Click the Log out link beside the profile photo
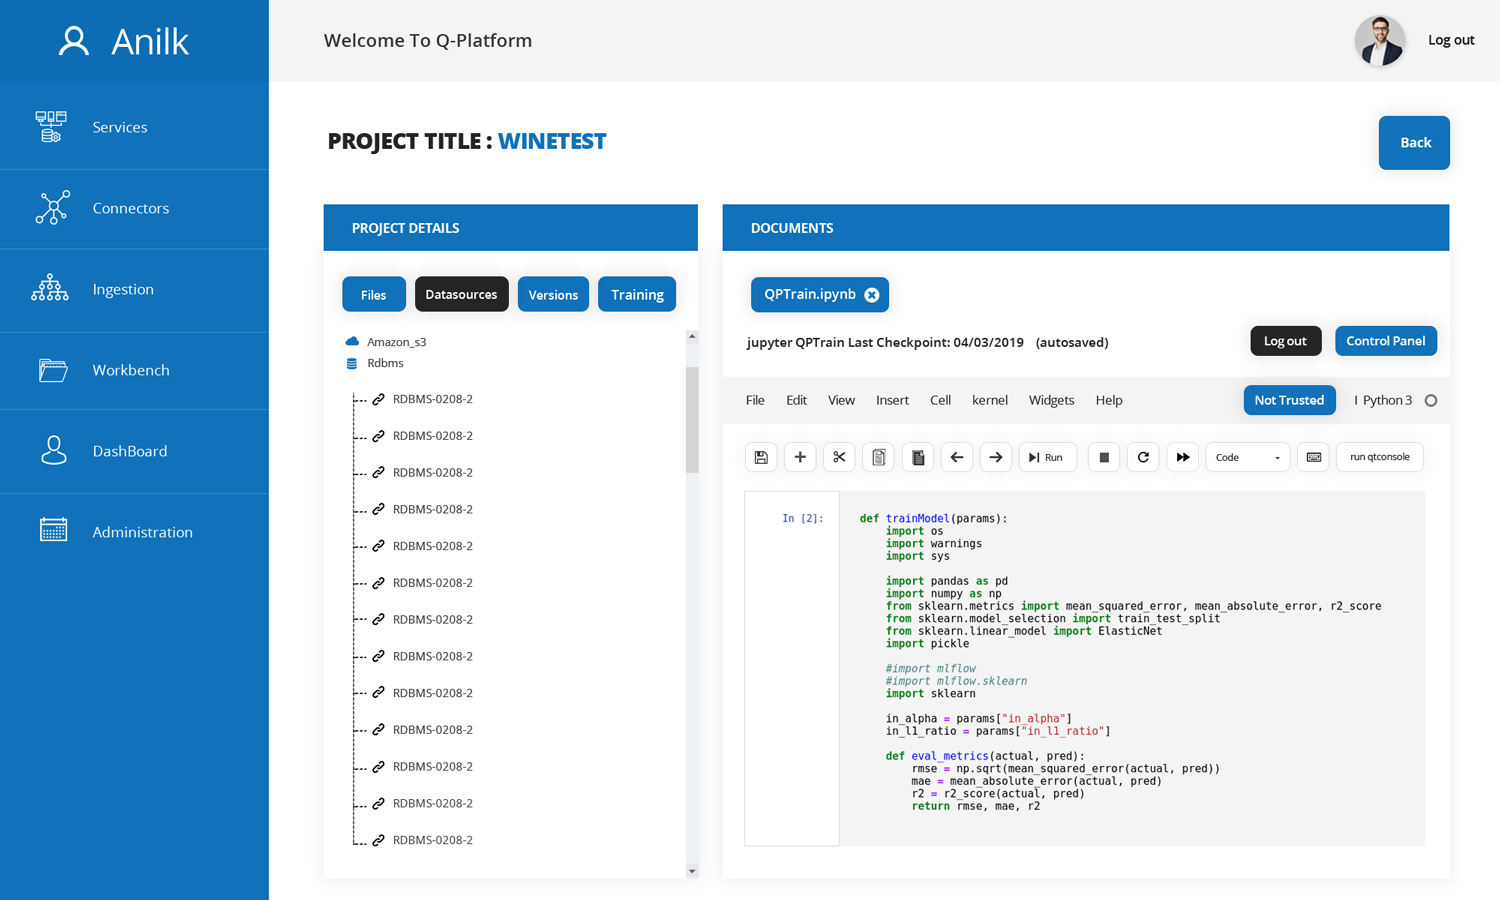Image resolution: width=1500 pixels, height=900 pixels. tap(1451, 40)
